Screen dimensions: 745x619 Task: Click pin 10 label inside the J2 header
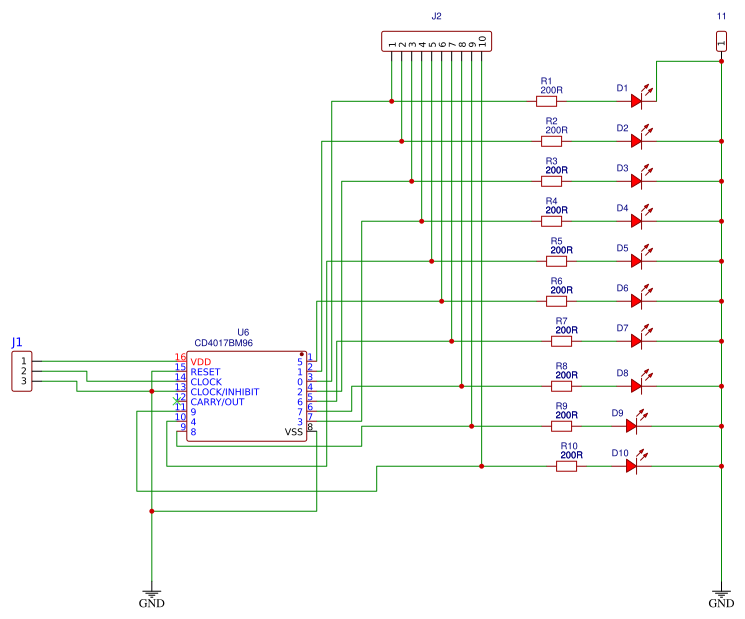(482, 41)
